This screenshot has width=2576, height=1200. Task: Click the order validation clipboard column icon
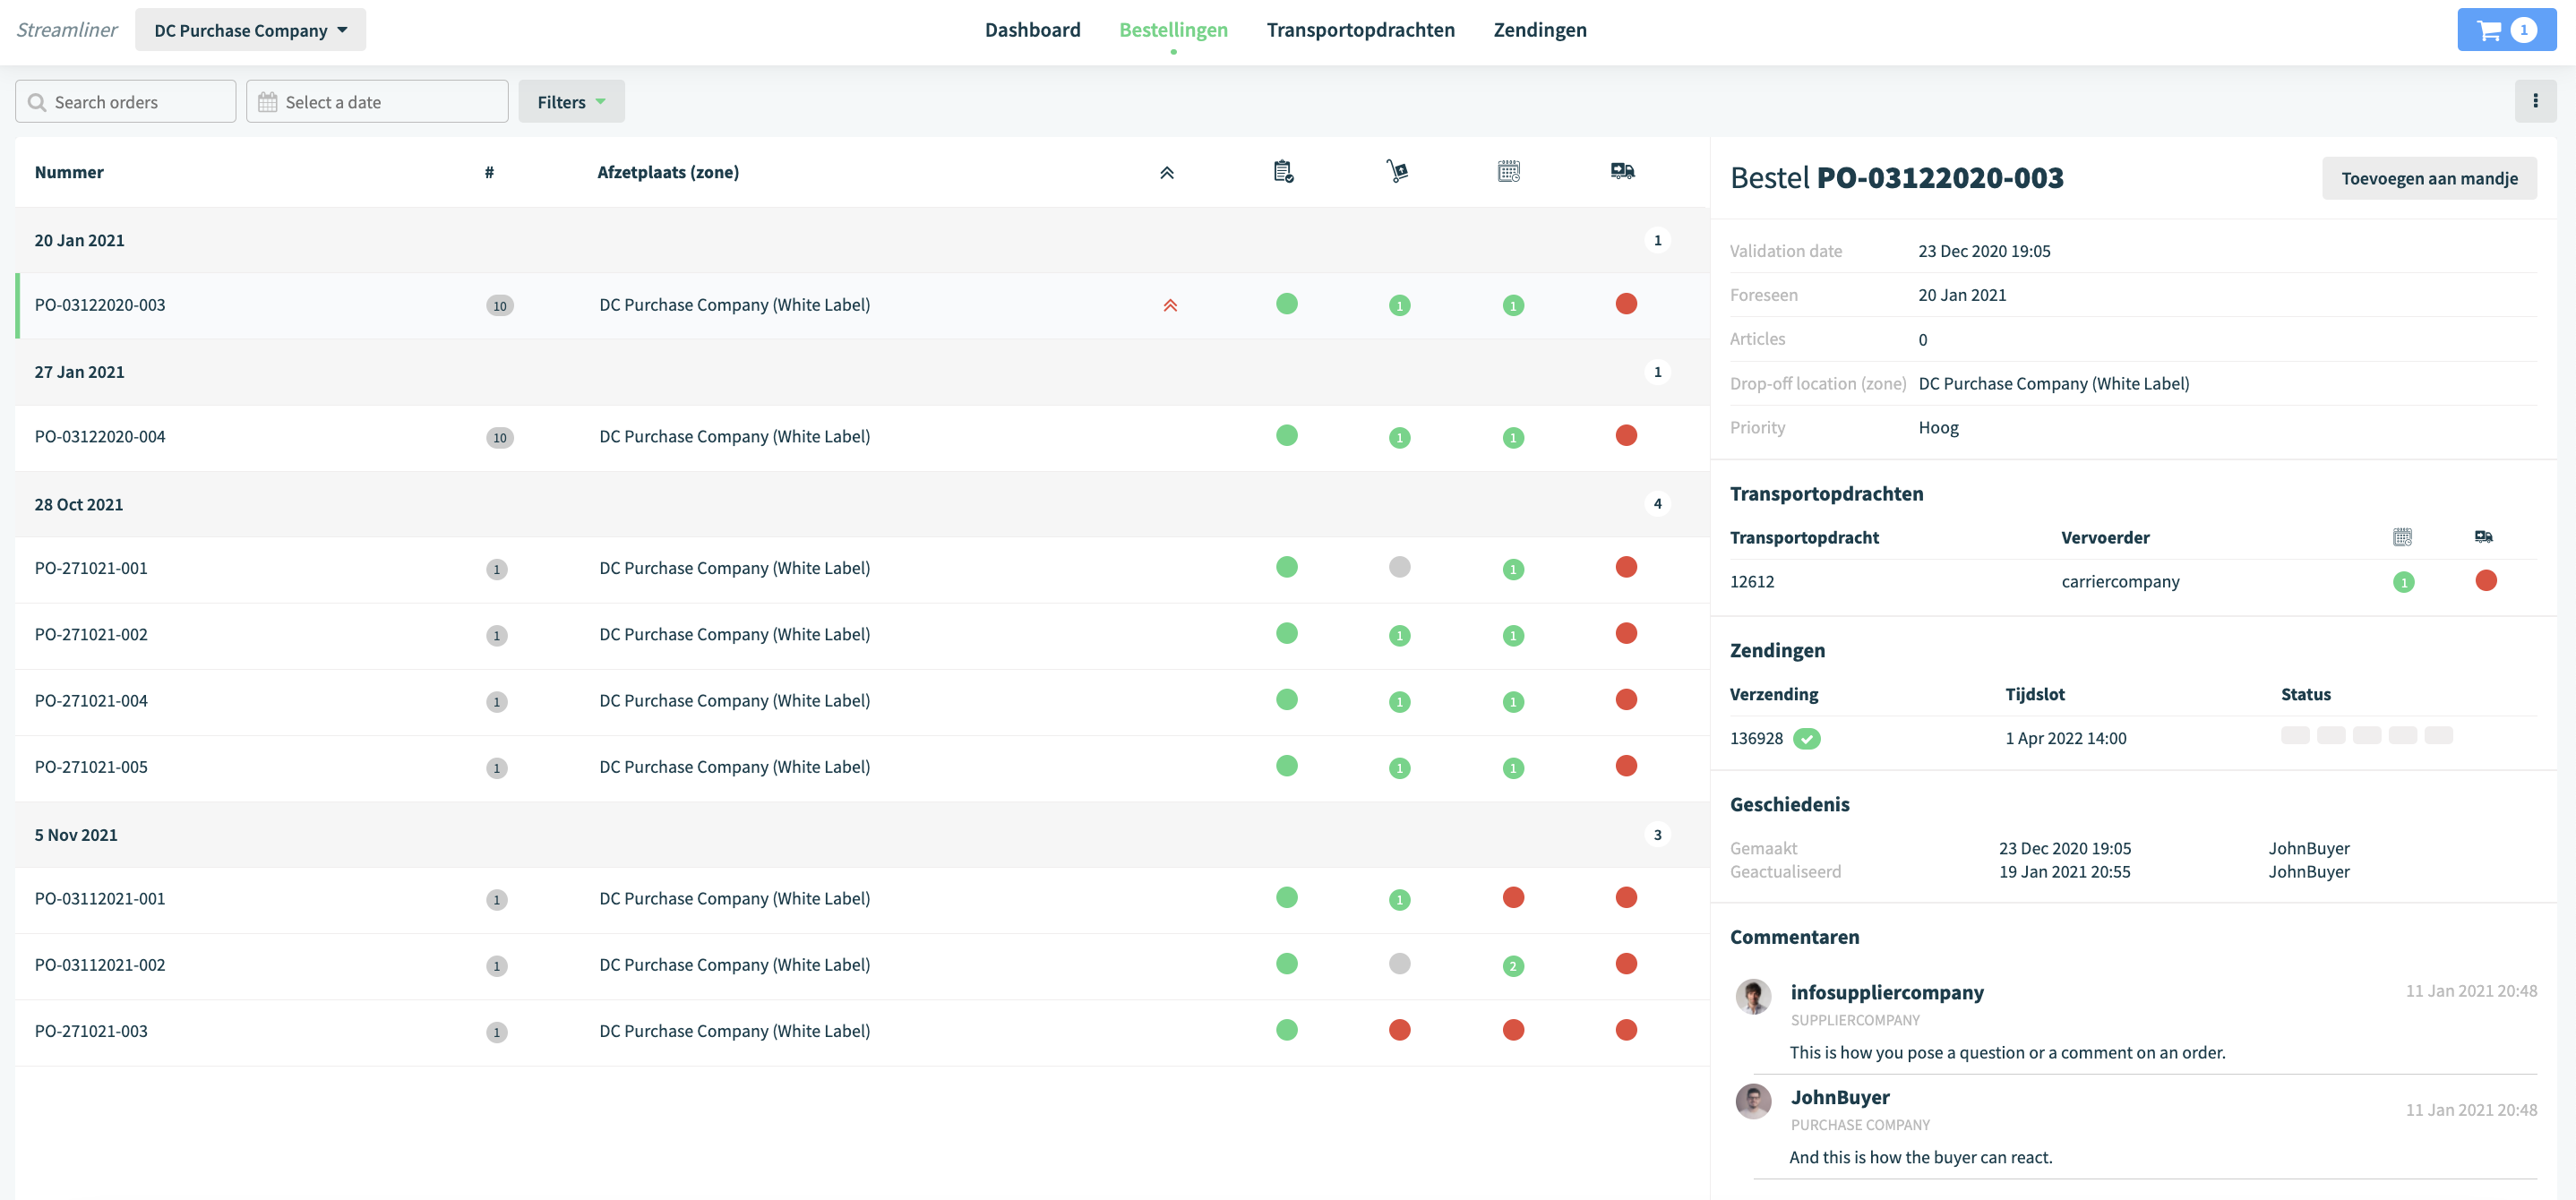[x=1284, y=172]
